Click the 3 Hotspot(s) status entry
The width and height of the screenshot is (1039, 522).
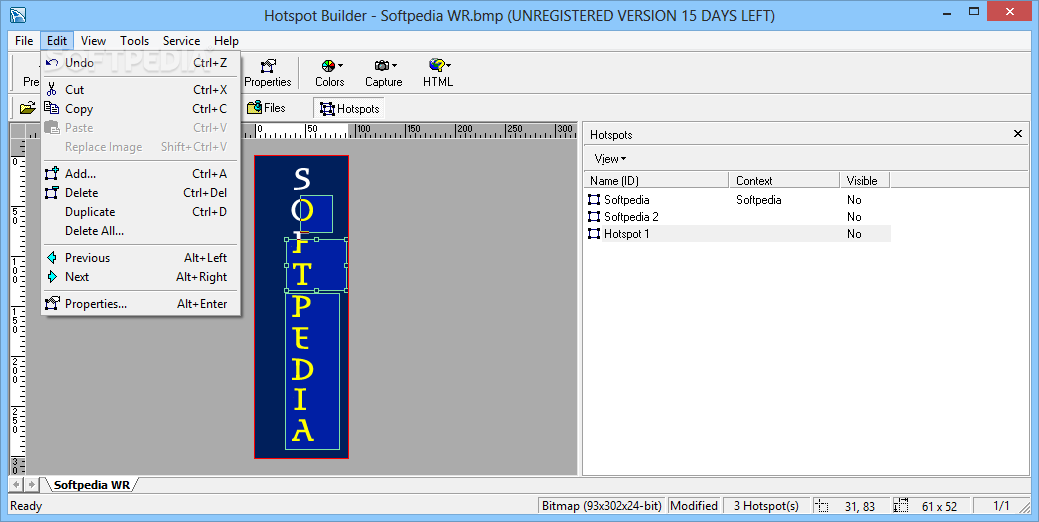[766, 505]
